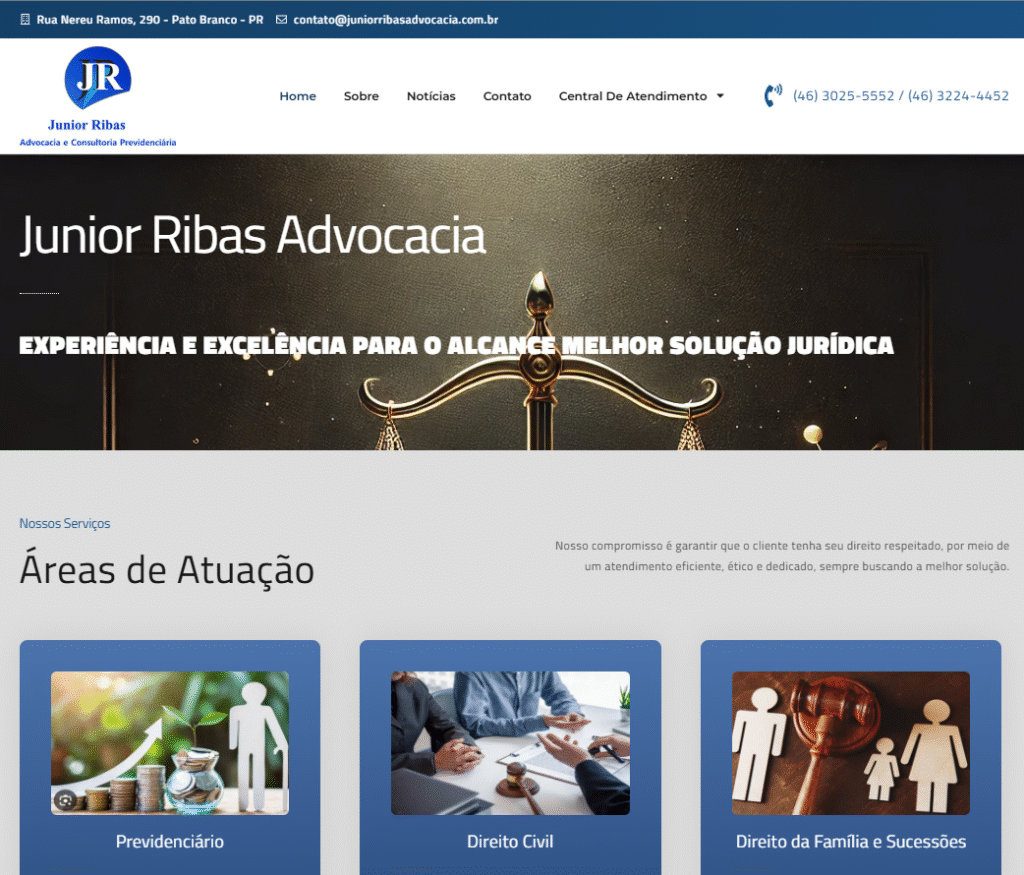Select the Previdenciário service title
The image size is (1024, 875).
pos(170,842)
